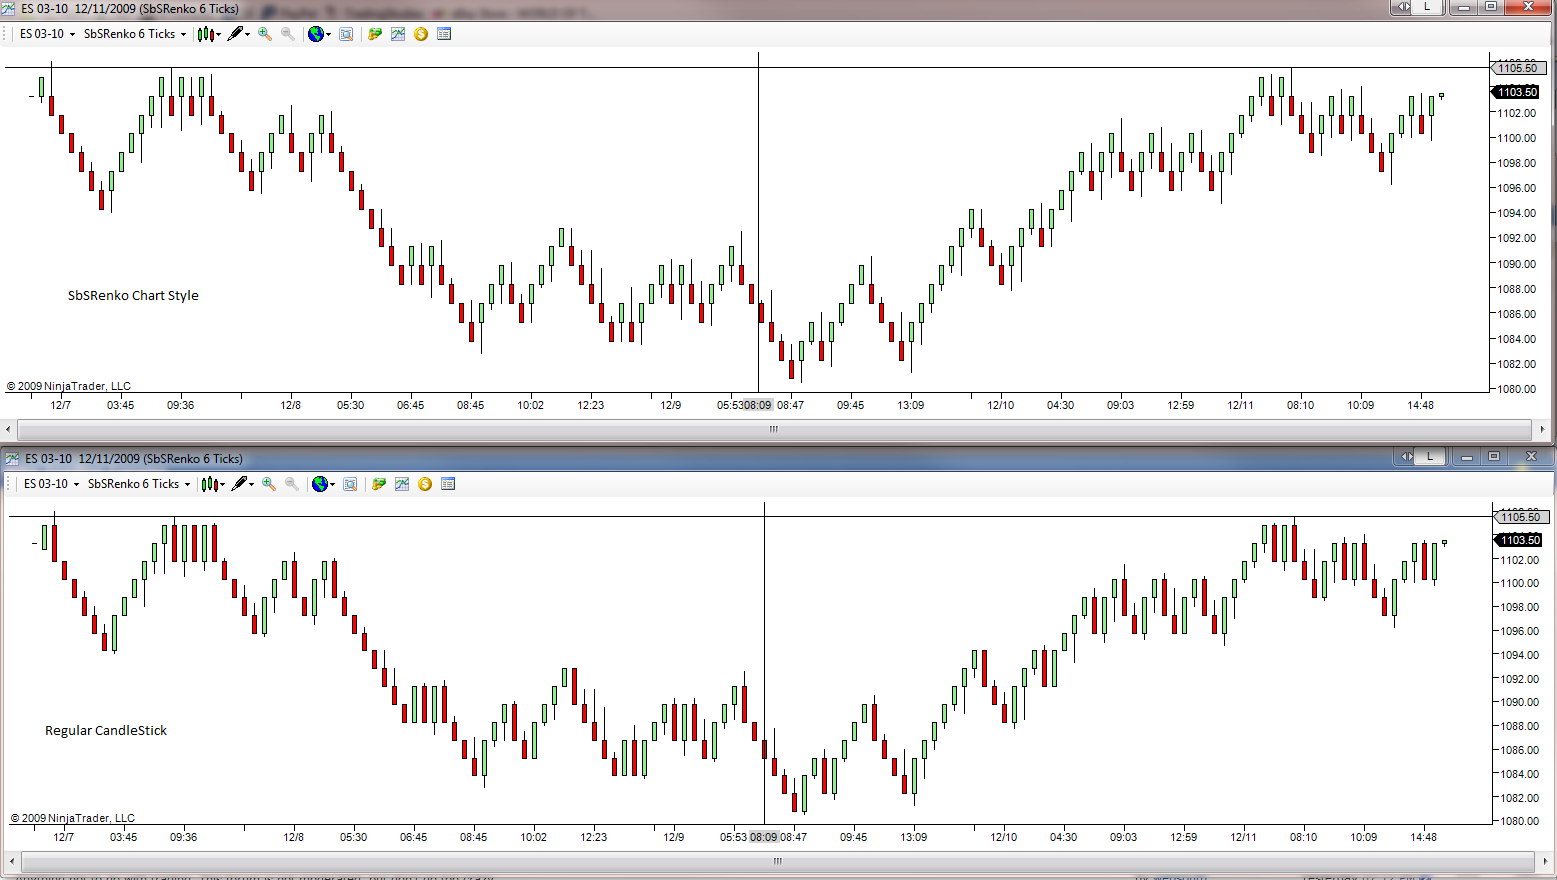Viewport: 1557px width, 880px height.
Task: Click the L link button in Regular CandleStick window title bar
Action: pyautogui.click(x=1431, y=457)
